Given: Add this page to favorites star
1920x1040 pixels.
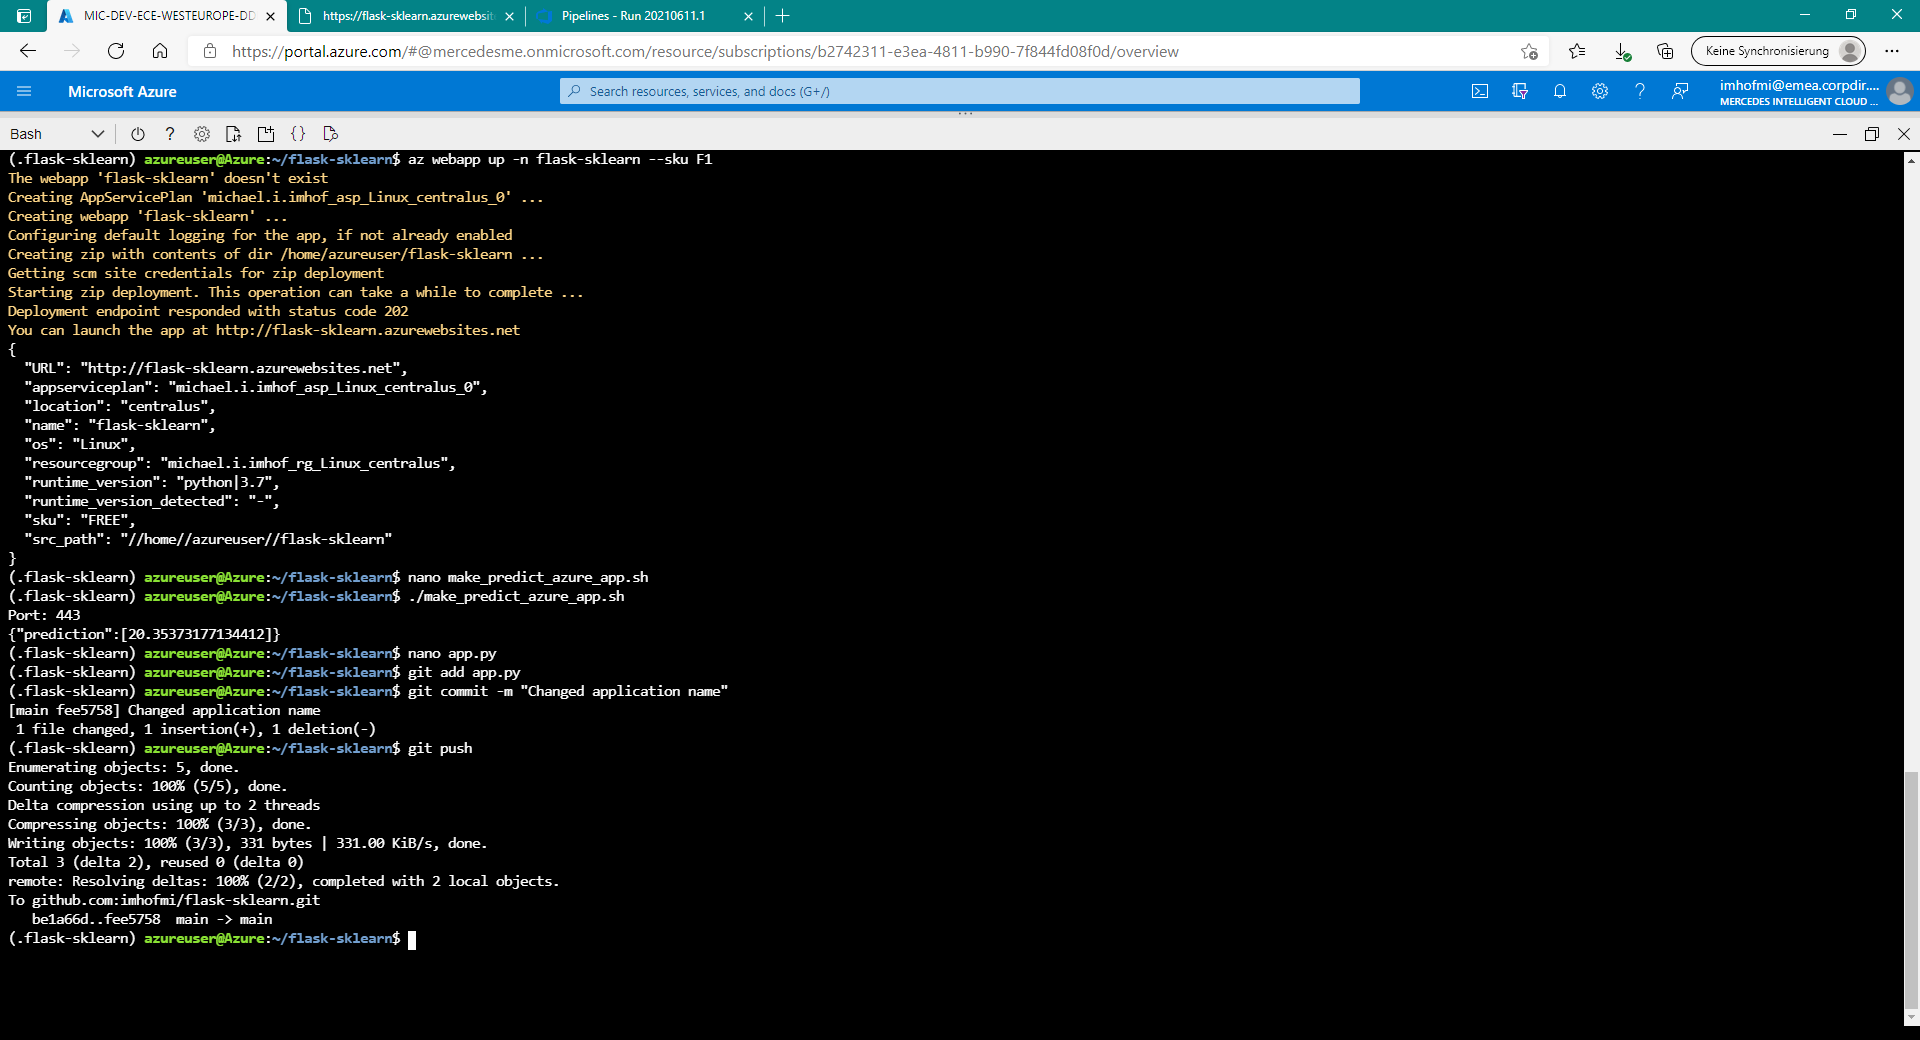Looking at the screenshot, I should 1529,51.
